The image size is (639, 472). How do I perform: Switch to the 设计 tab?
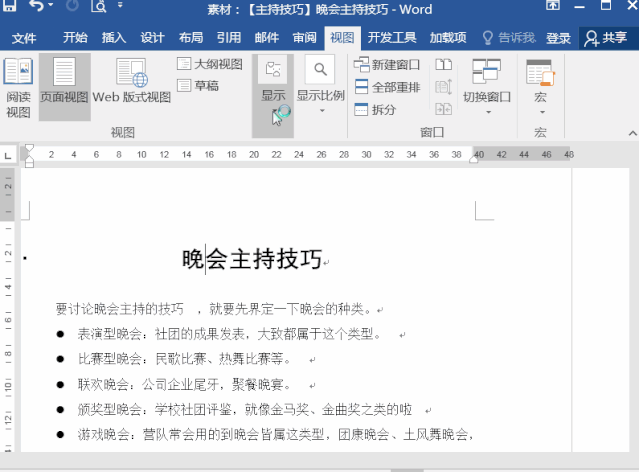[x=152, y=38]
